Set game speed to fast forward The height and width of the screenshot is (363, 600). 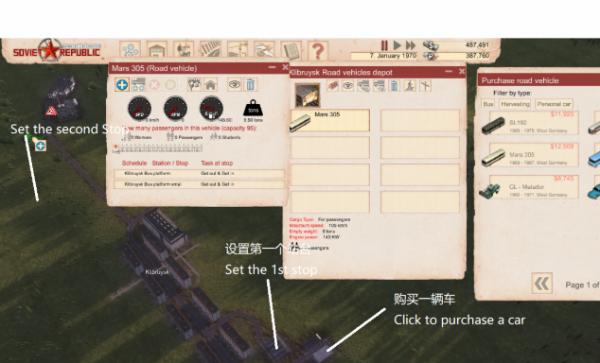[411, 46]
